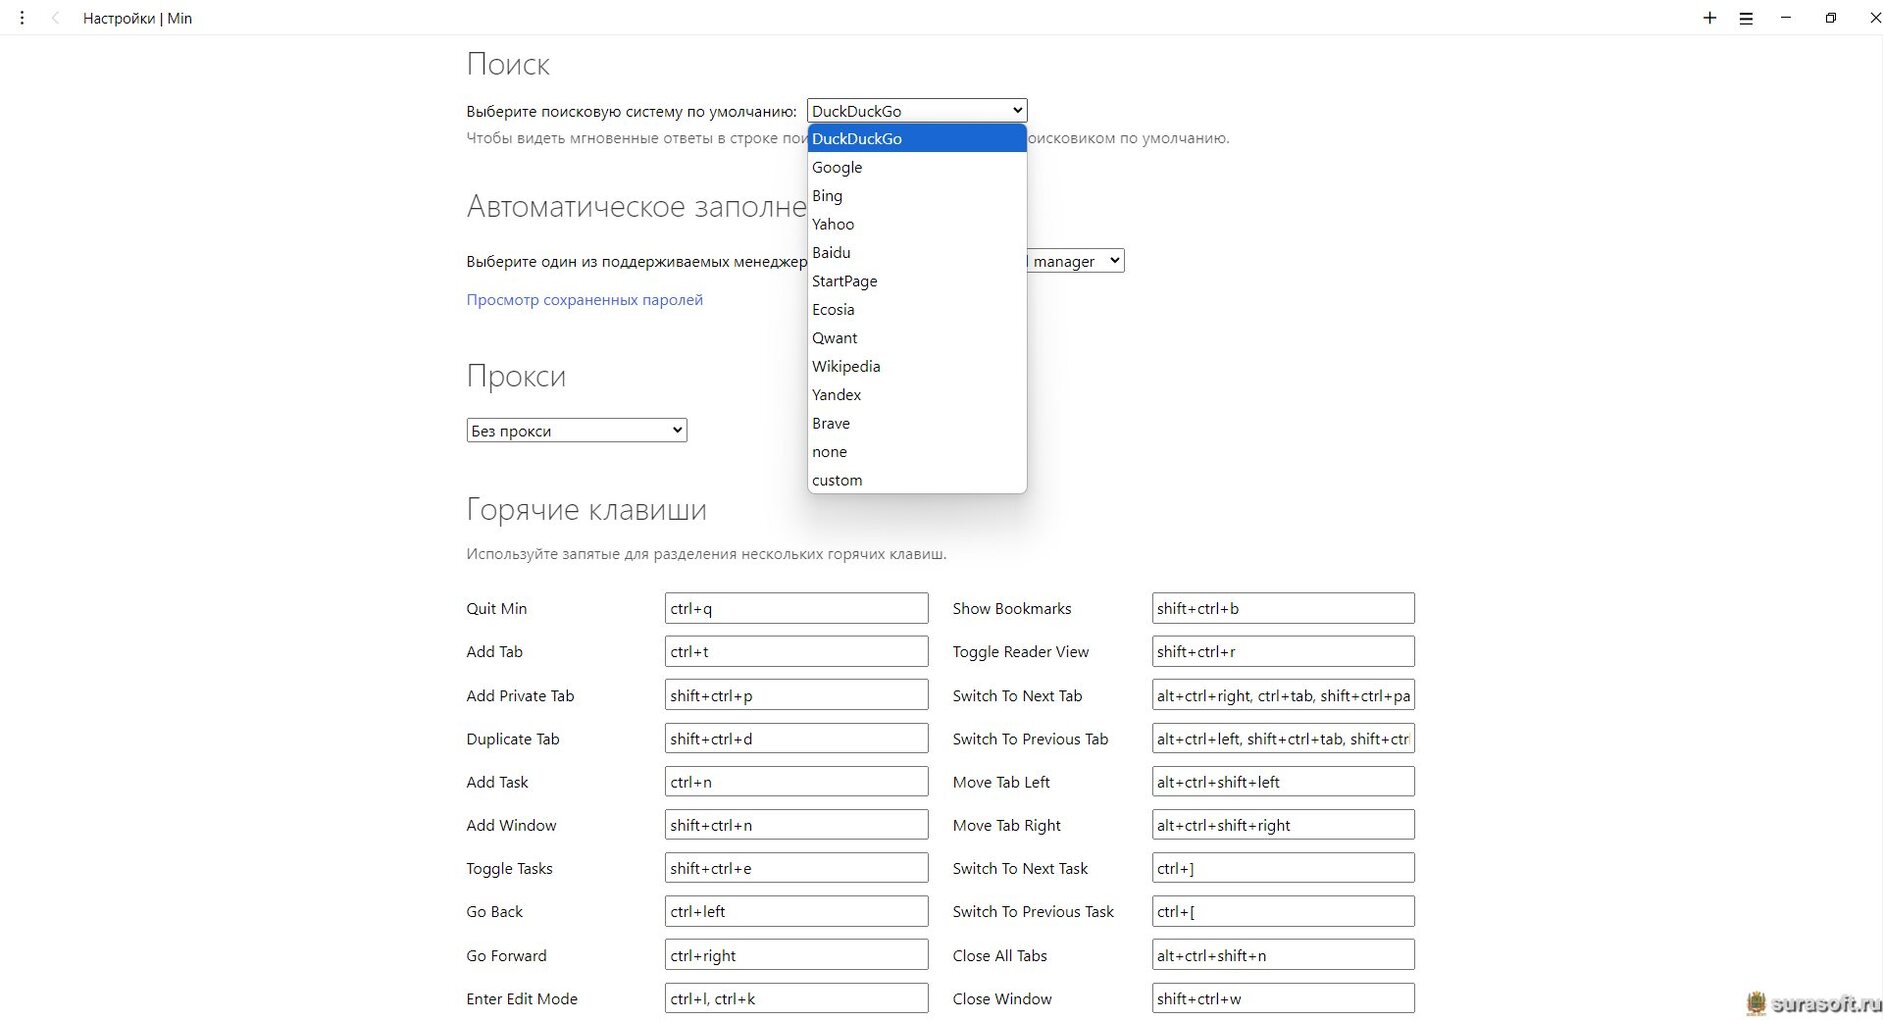
Task: Close the Min browser window
Action: [1874, 18]
